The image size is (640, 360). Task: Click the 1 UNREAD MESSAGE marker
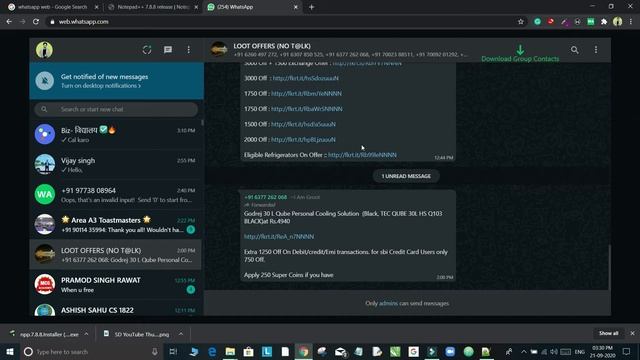pyautogui.click(x=406, y=176)
